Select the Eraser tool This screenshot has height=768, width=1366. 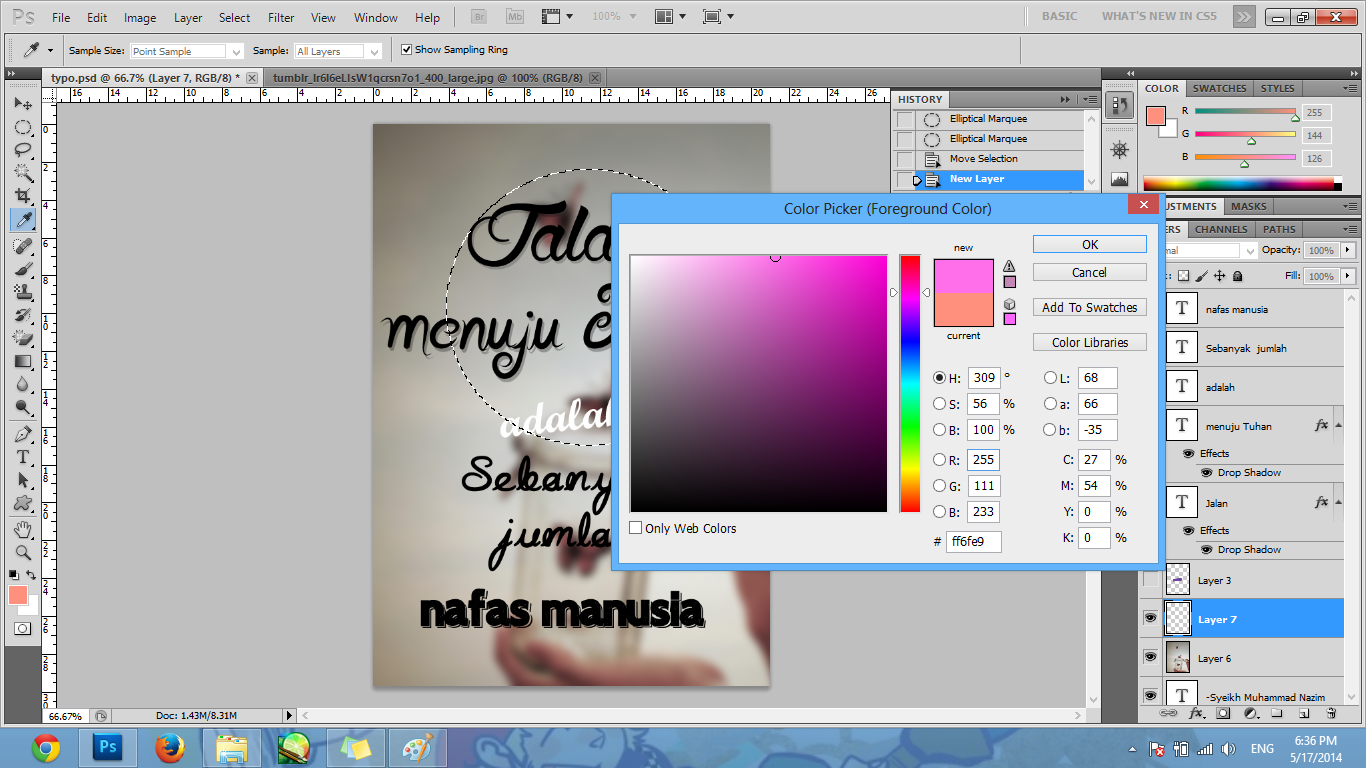[x=22, y=337]
